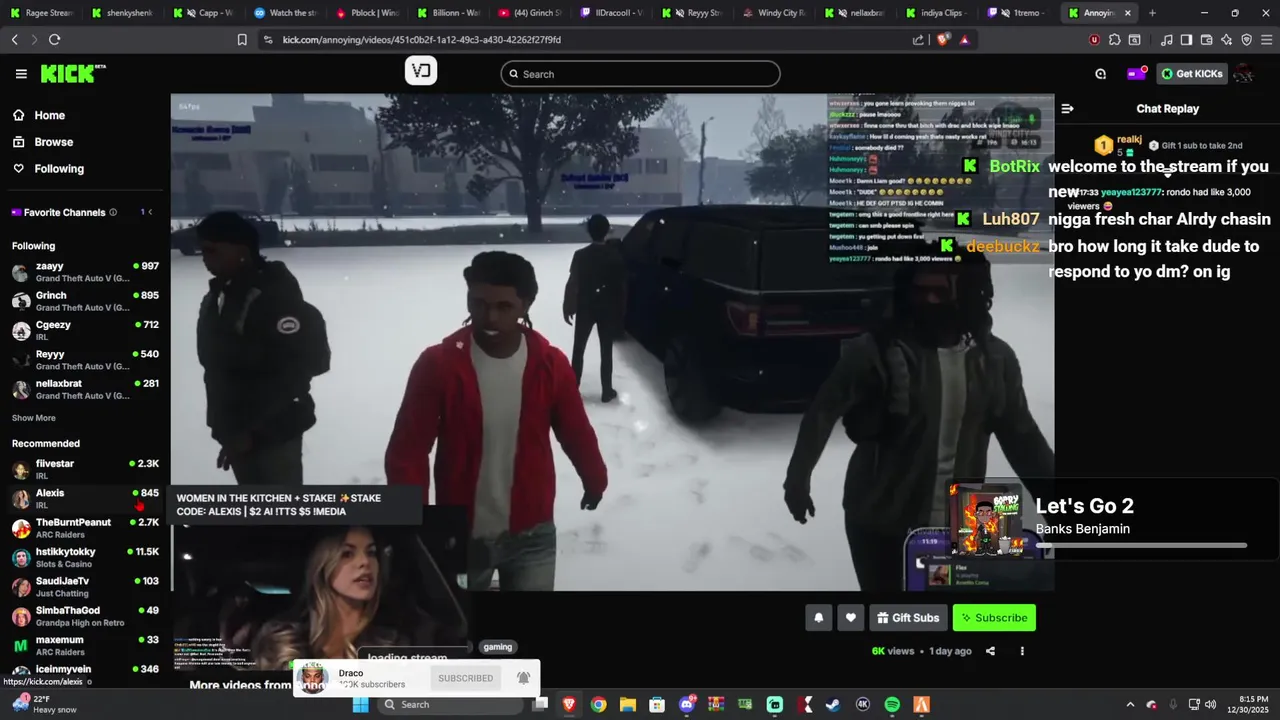Open Reyyy channel in Following list
This screenshot has width=1280, height=720.
pyautogui.click(x=85, y=360)
